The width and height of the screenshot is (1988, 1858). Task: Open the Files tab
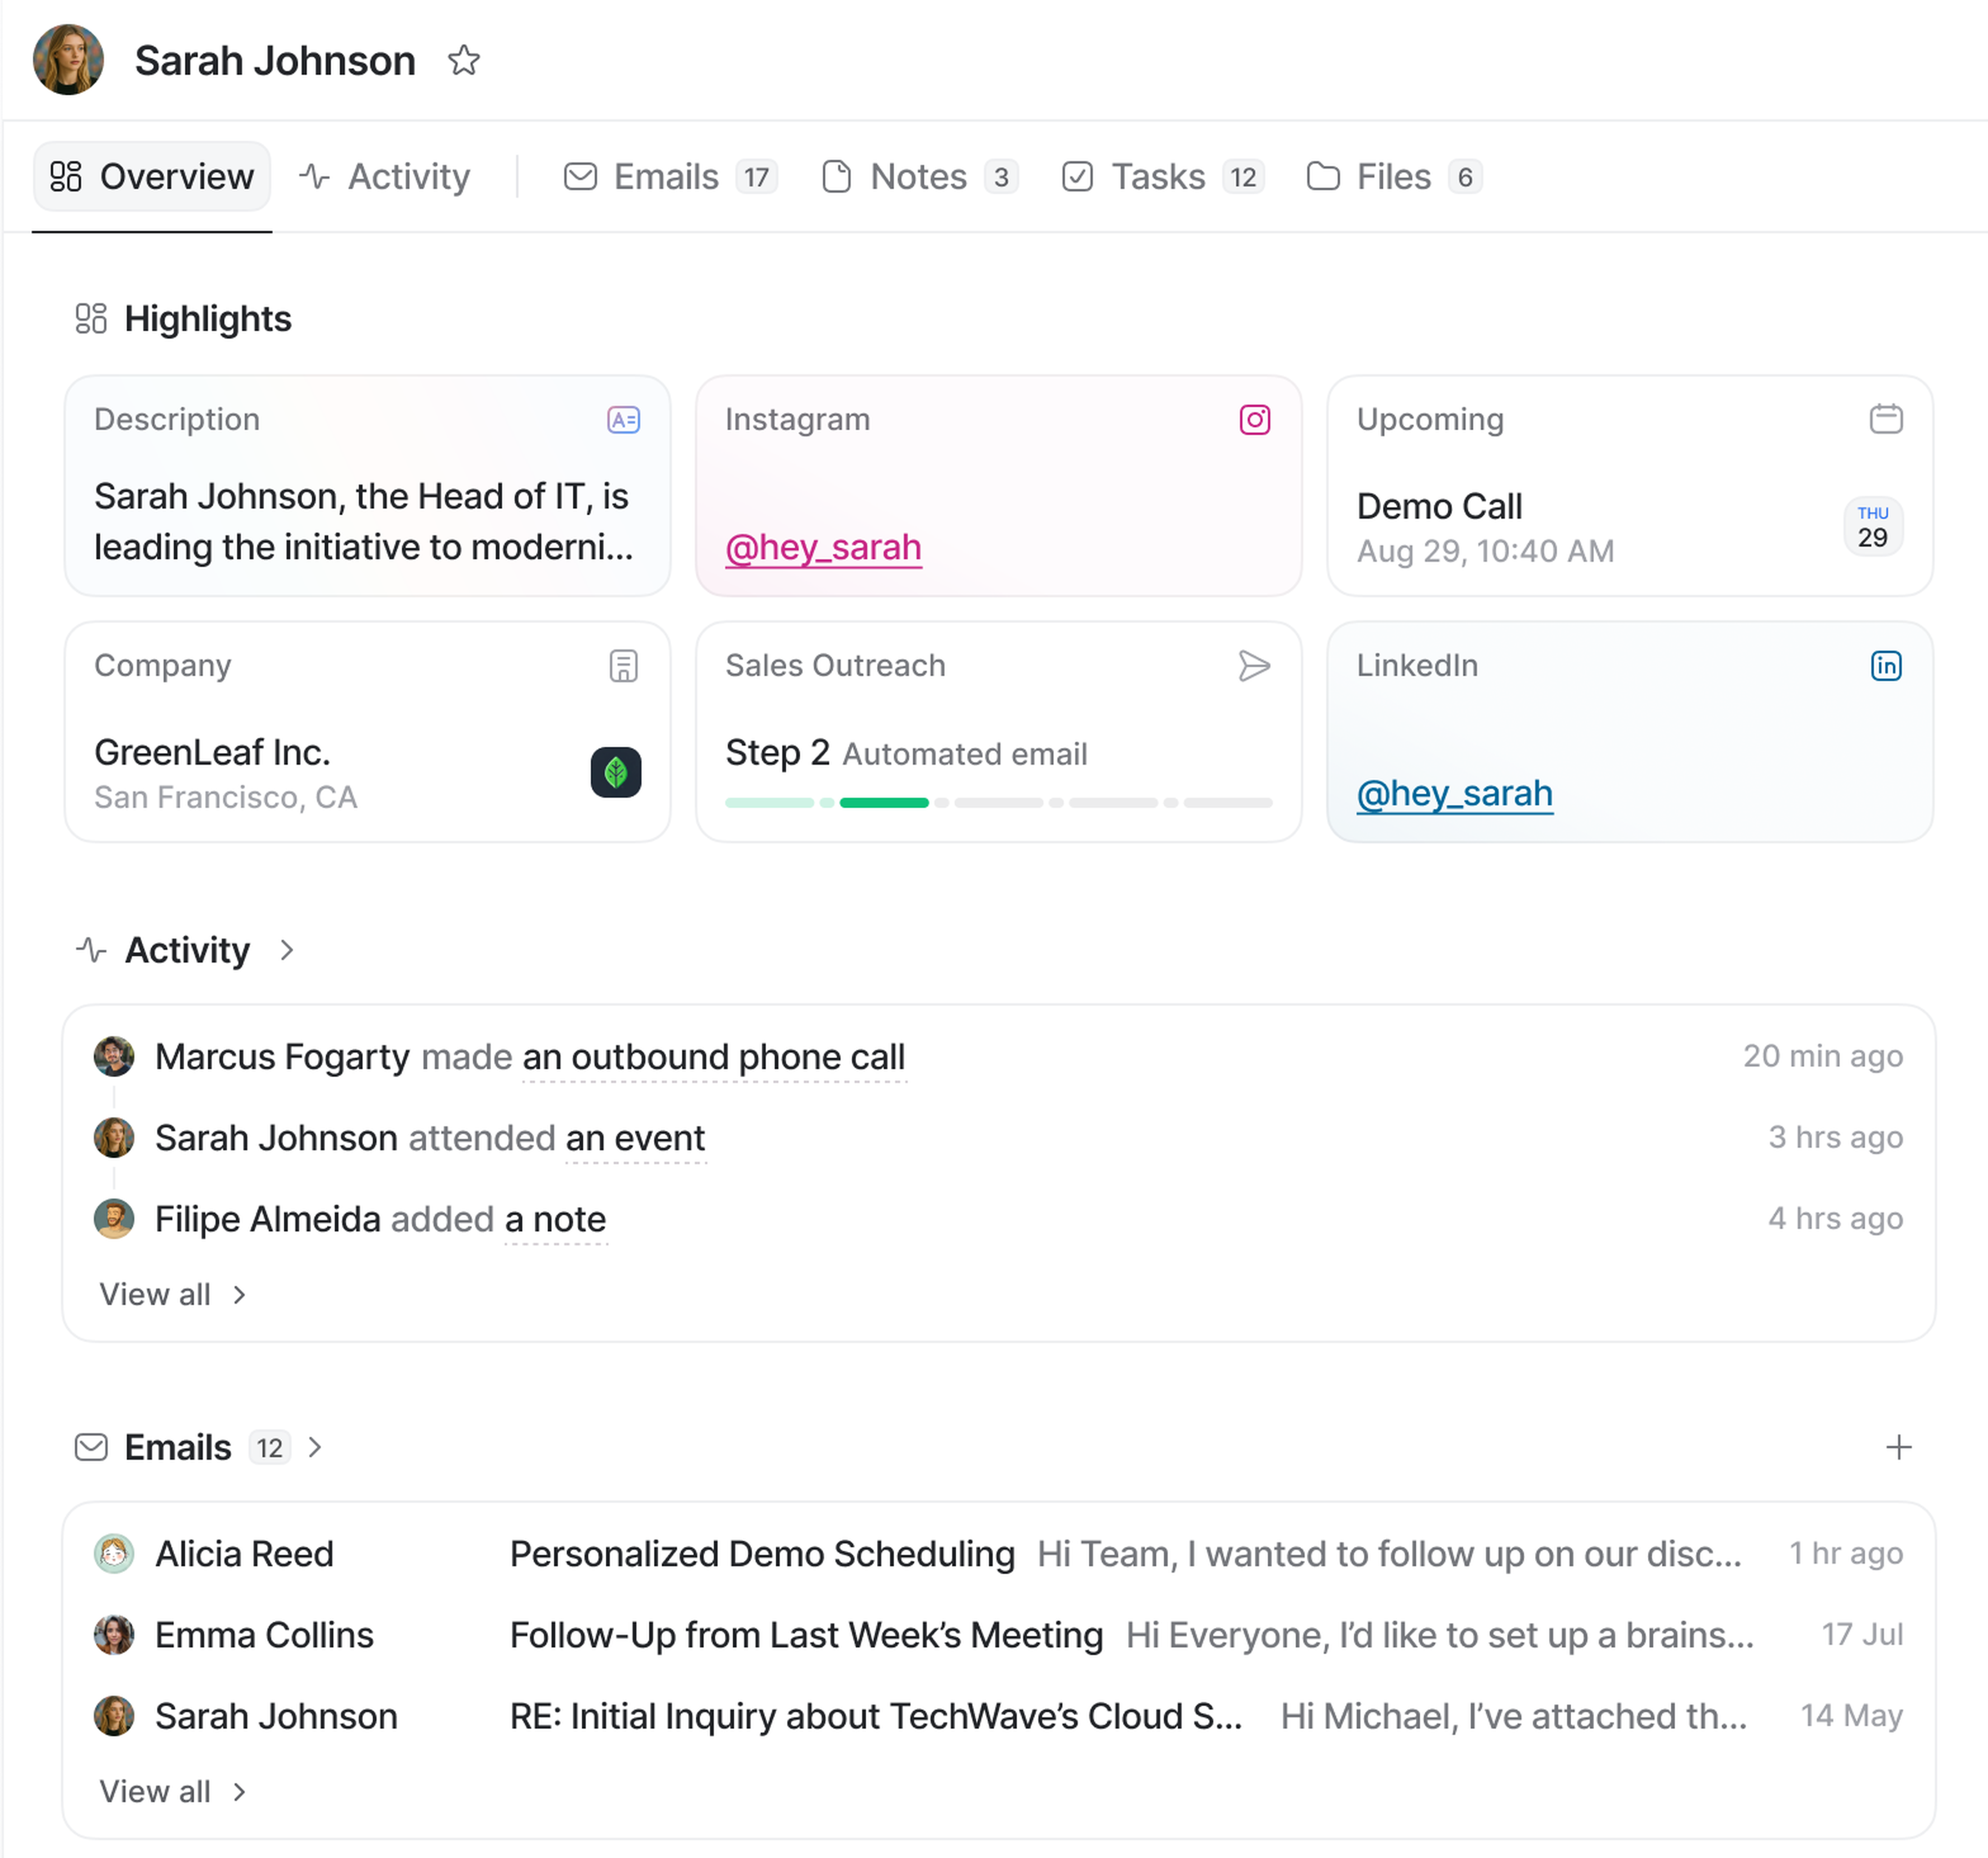1393,177
